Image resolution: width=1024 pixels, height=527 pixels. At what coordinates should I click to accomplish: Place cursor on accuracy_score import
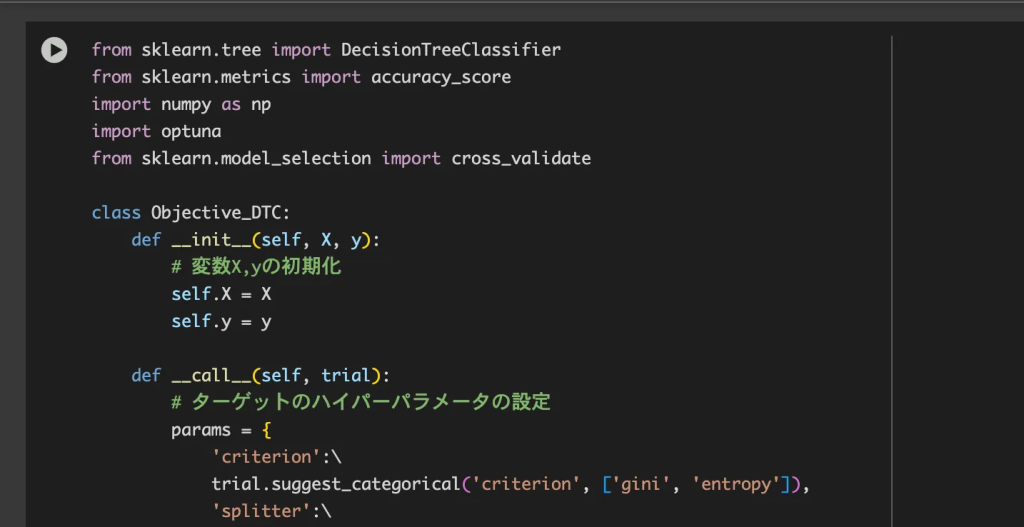[441, 77]
